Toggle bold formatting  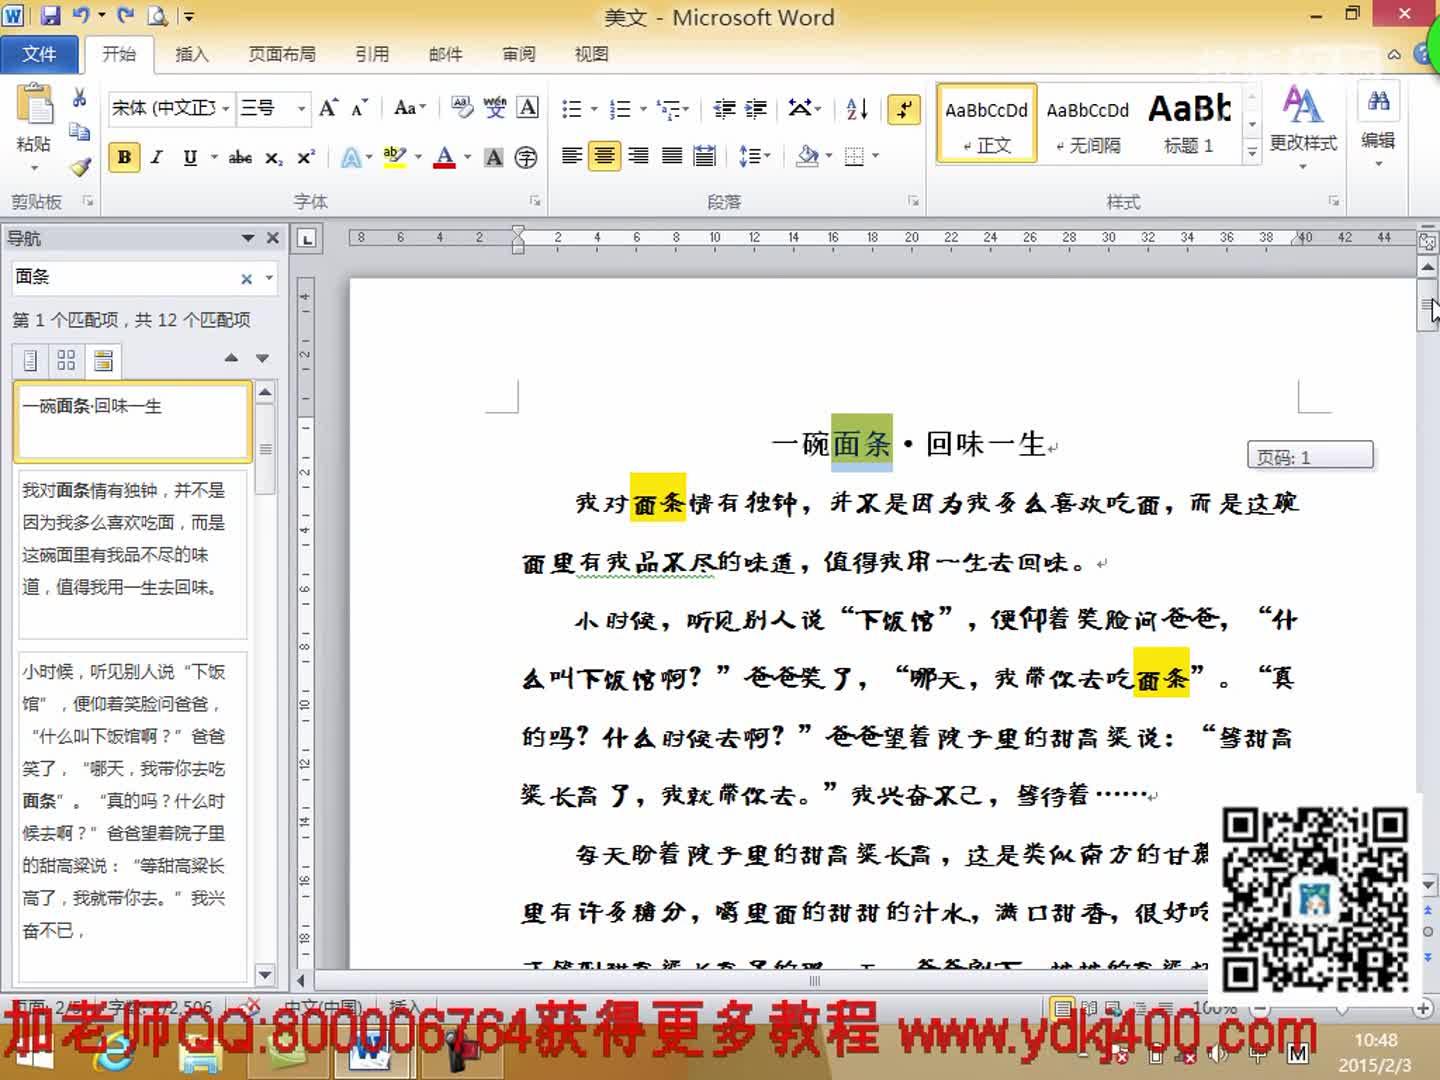tap(122, 157)
